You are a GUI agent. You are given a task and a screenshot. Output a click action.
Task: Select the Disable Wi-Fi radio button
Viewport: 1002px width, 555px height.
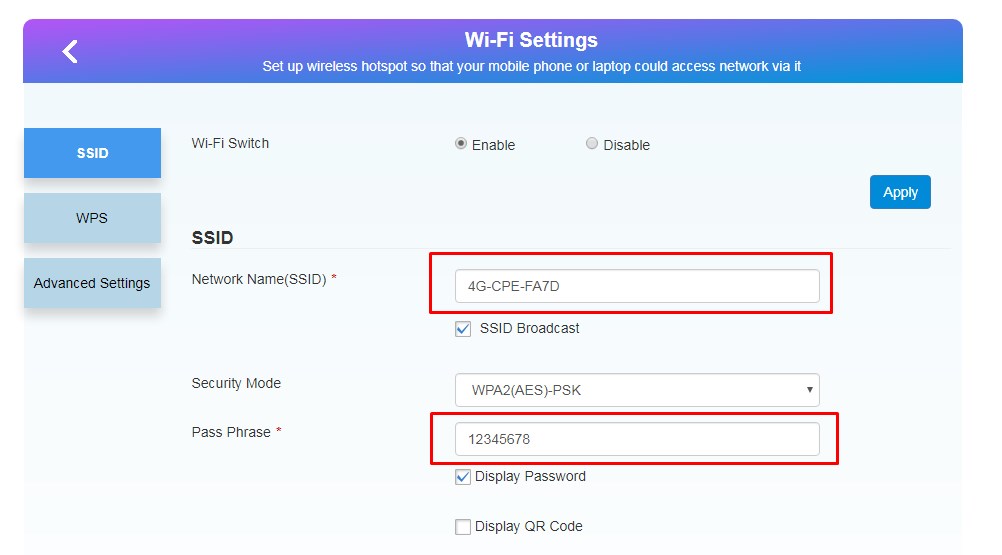pos(592,144)
